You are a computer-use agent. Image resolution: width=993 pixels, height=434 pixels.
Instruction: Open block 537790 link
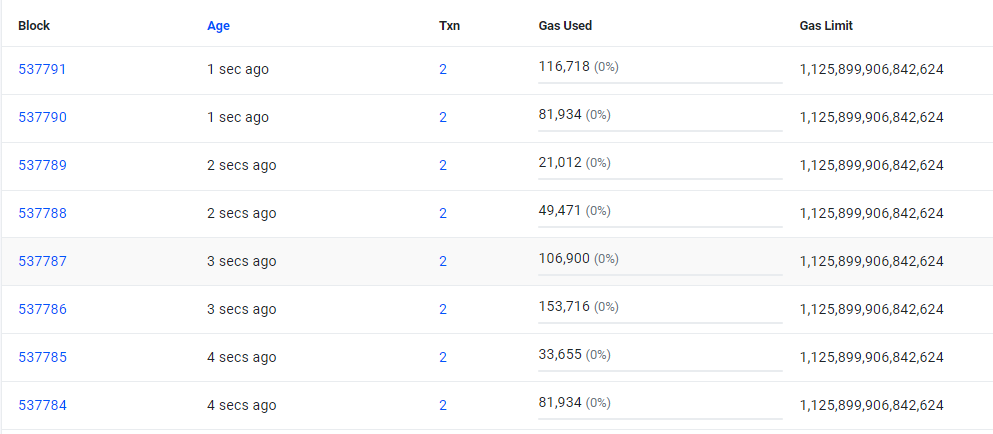click(42, 117)
